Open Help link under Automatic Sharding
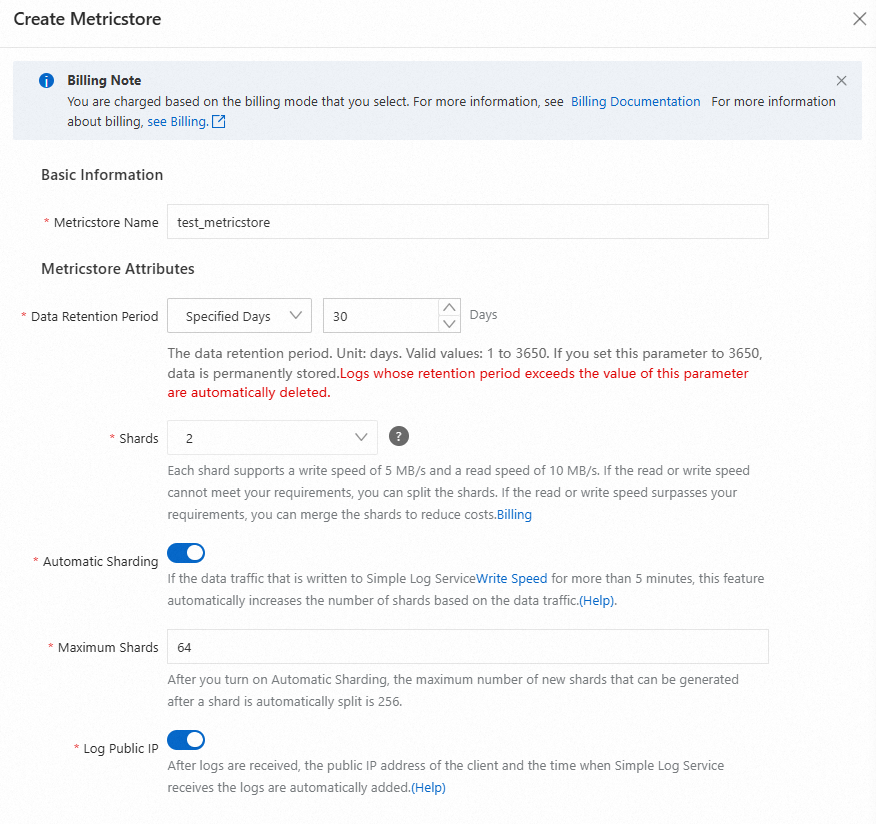876x824 pixels. [597, 601]
